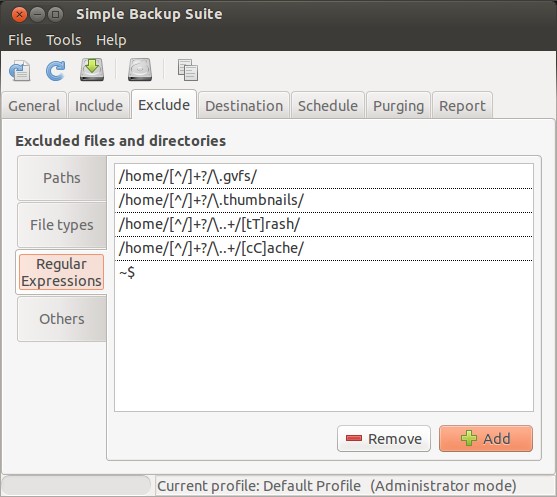
Task: Click the copy documents toolbar icon
Action: point(188,70)
